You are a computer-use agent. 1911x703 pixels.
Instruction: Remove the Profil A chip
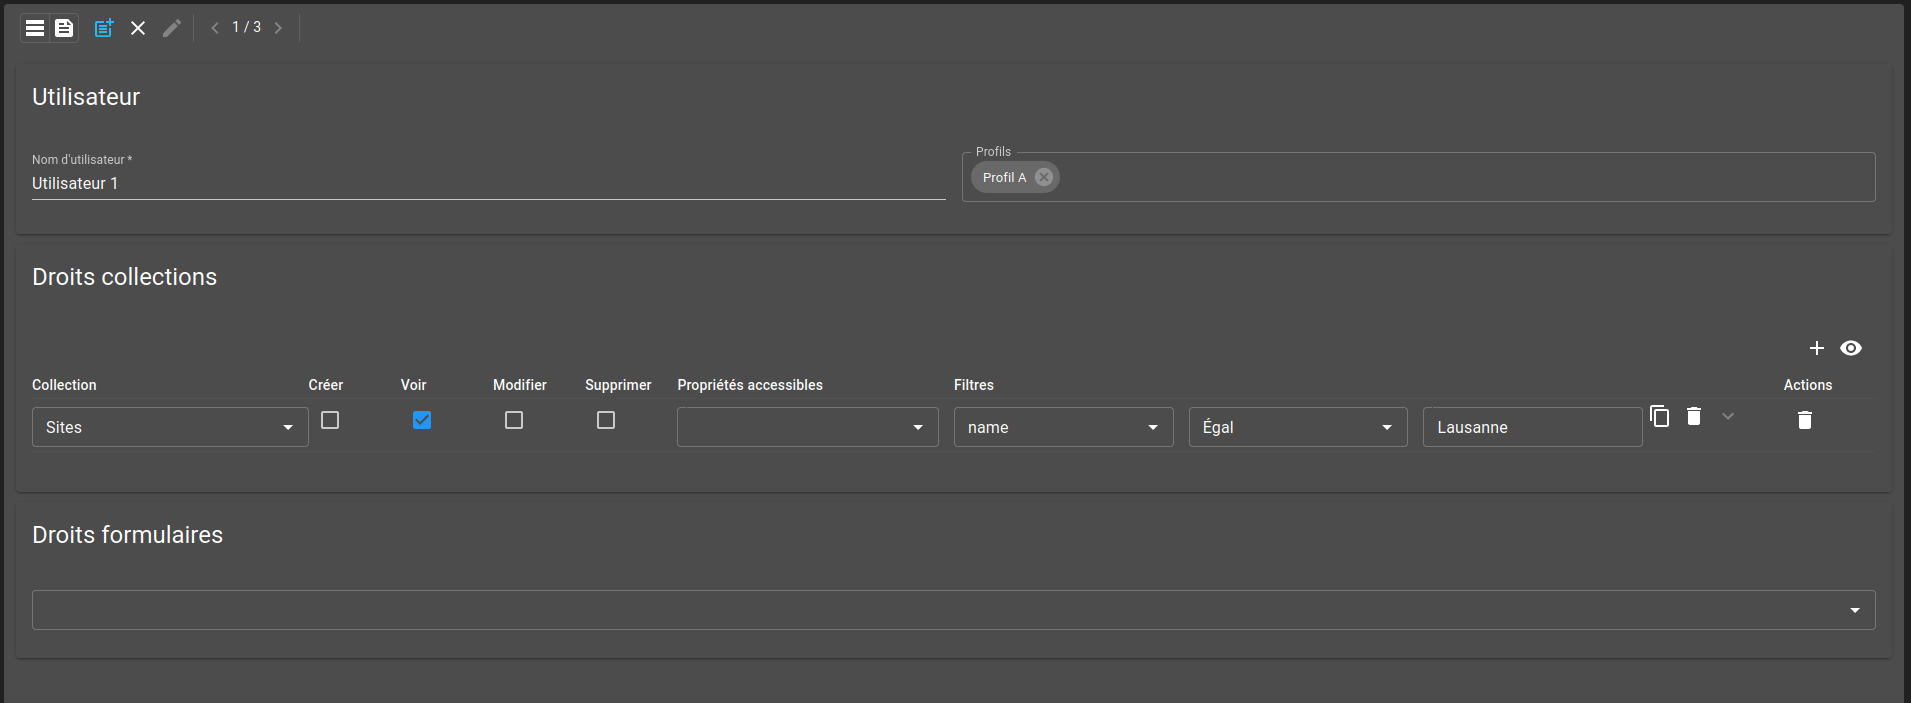(1044, 177)
